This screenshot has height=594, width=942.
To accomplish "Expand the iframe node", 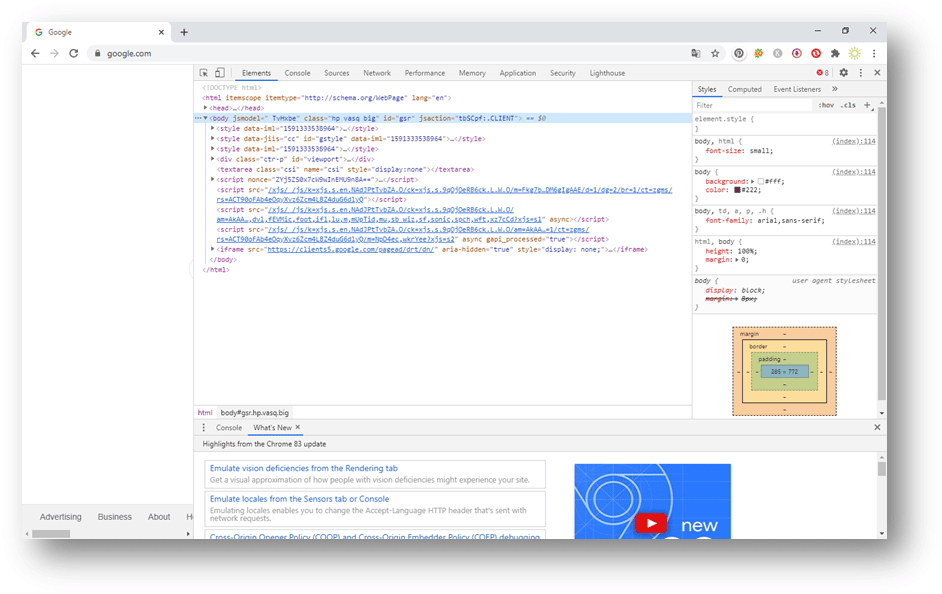I will (213, 249).
